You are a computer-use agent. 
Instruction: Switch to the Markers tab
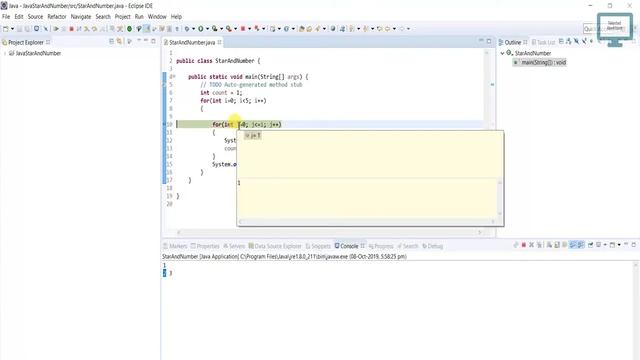pyautogui.click(x=175, y=246)
